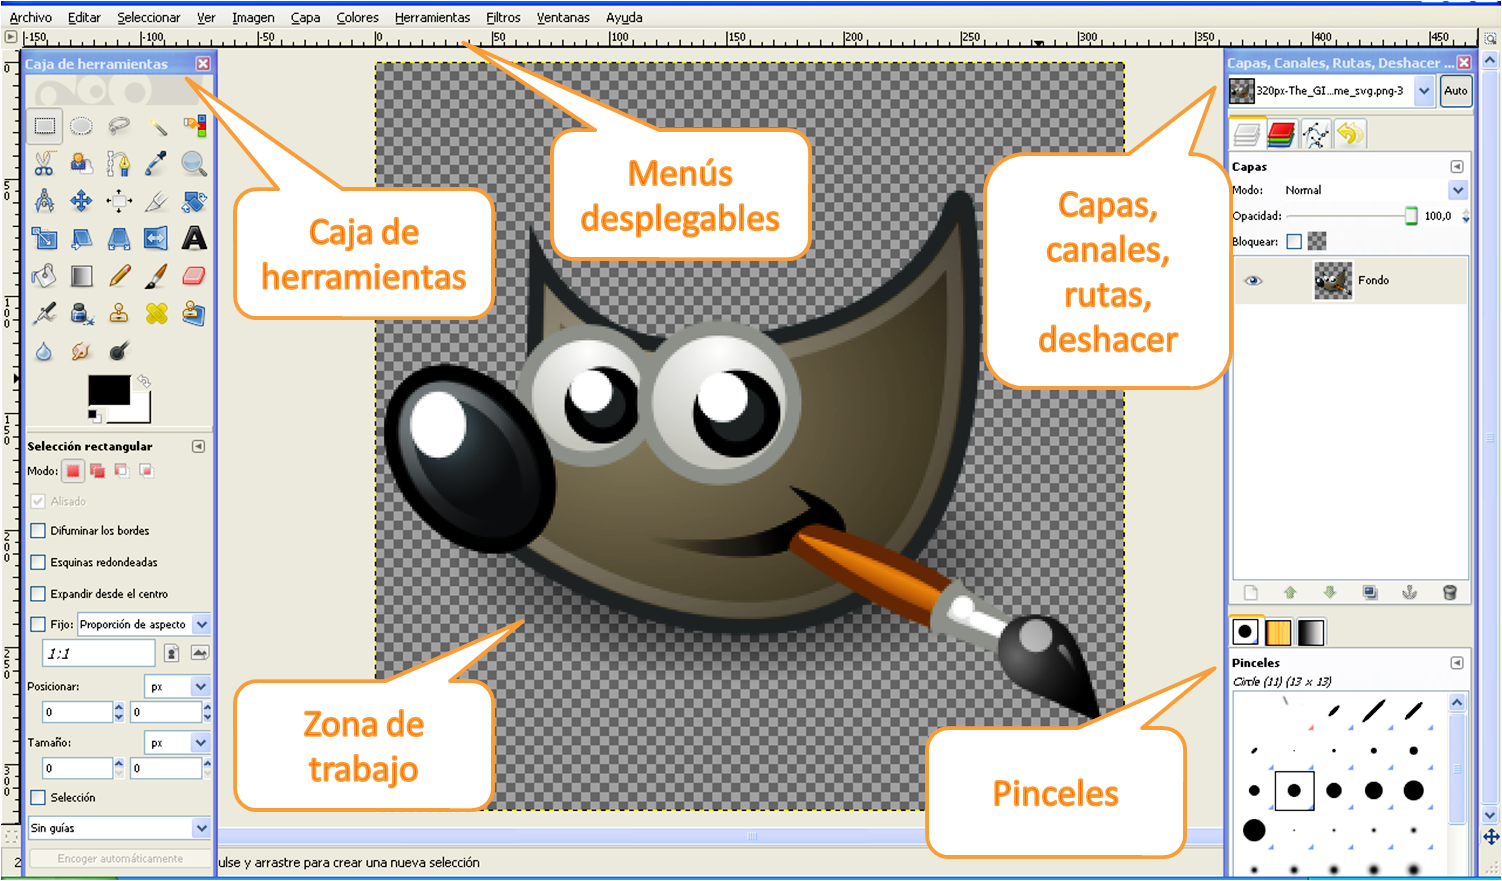Image resolution: width=1502 pixels, height=881 pixels.
Task: Hide the Fondo layer eye icon
Action: 1253,280
